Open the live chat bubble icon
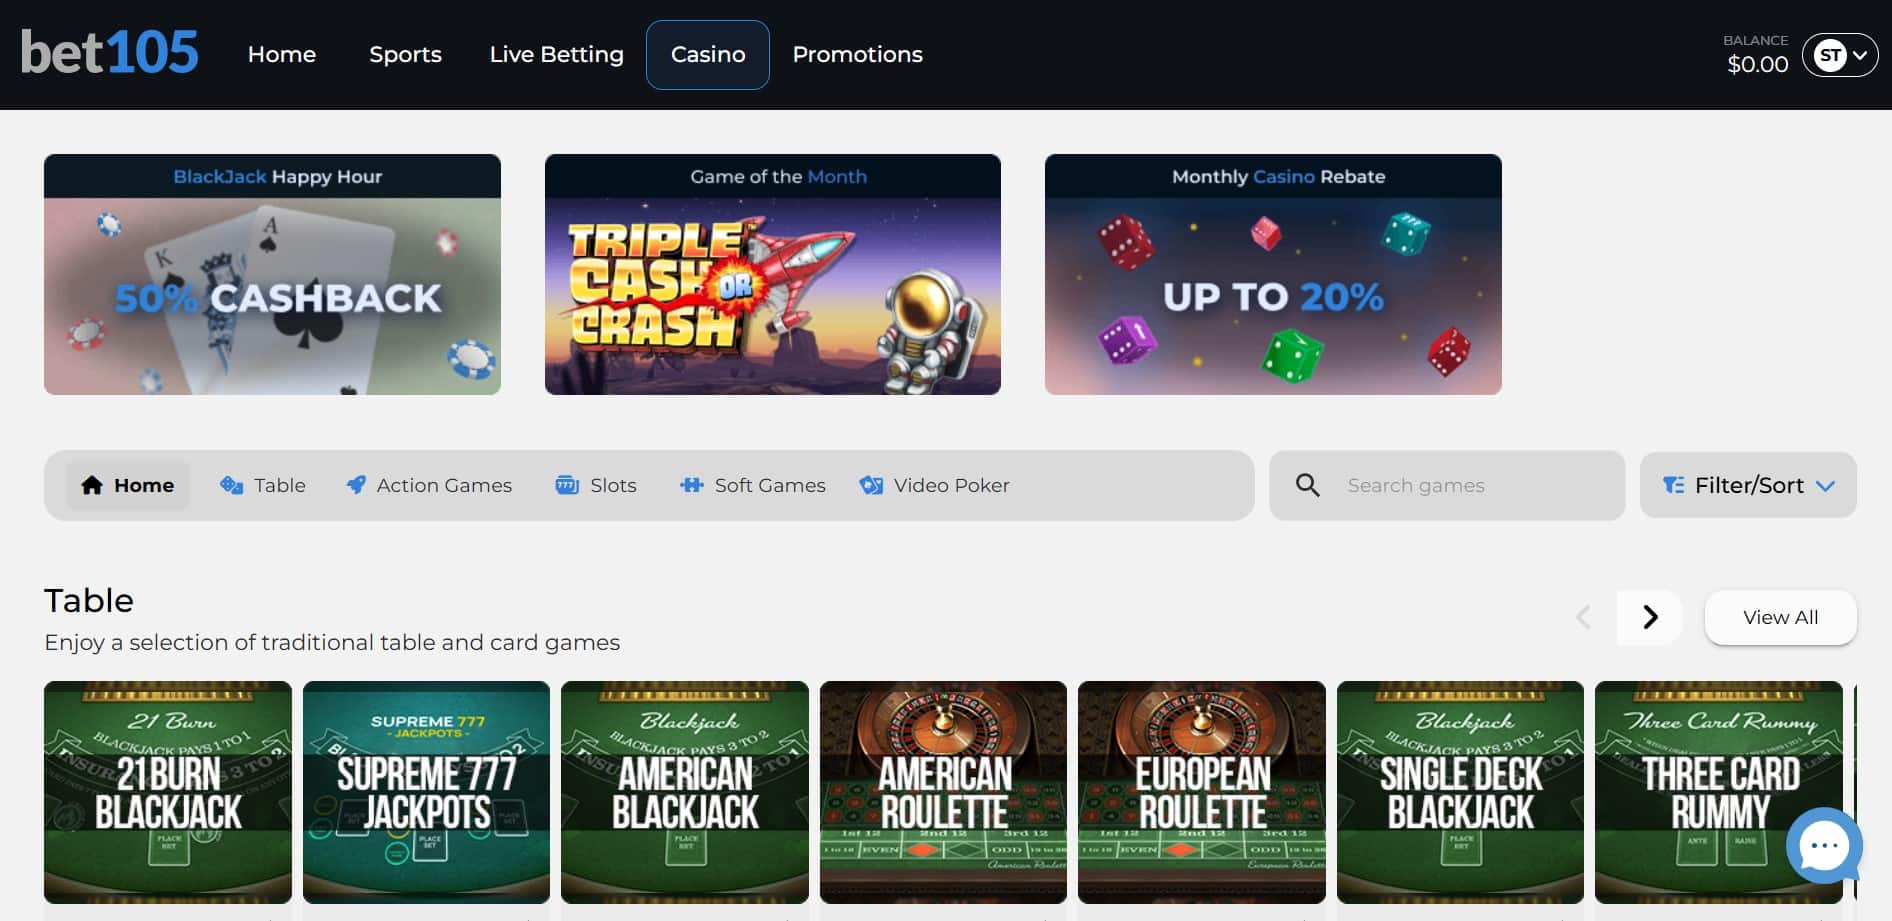This screenshot has height=921, width=1892. point(1823,846)
